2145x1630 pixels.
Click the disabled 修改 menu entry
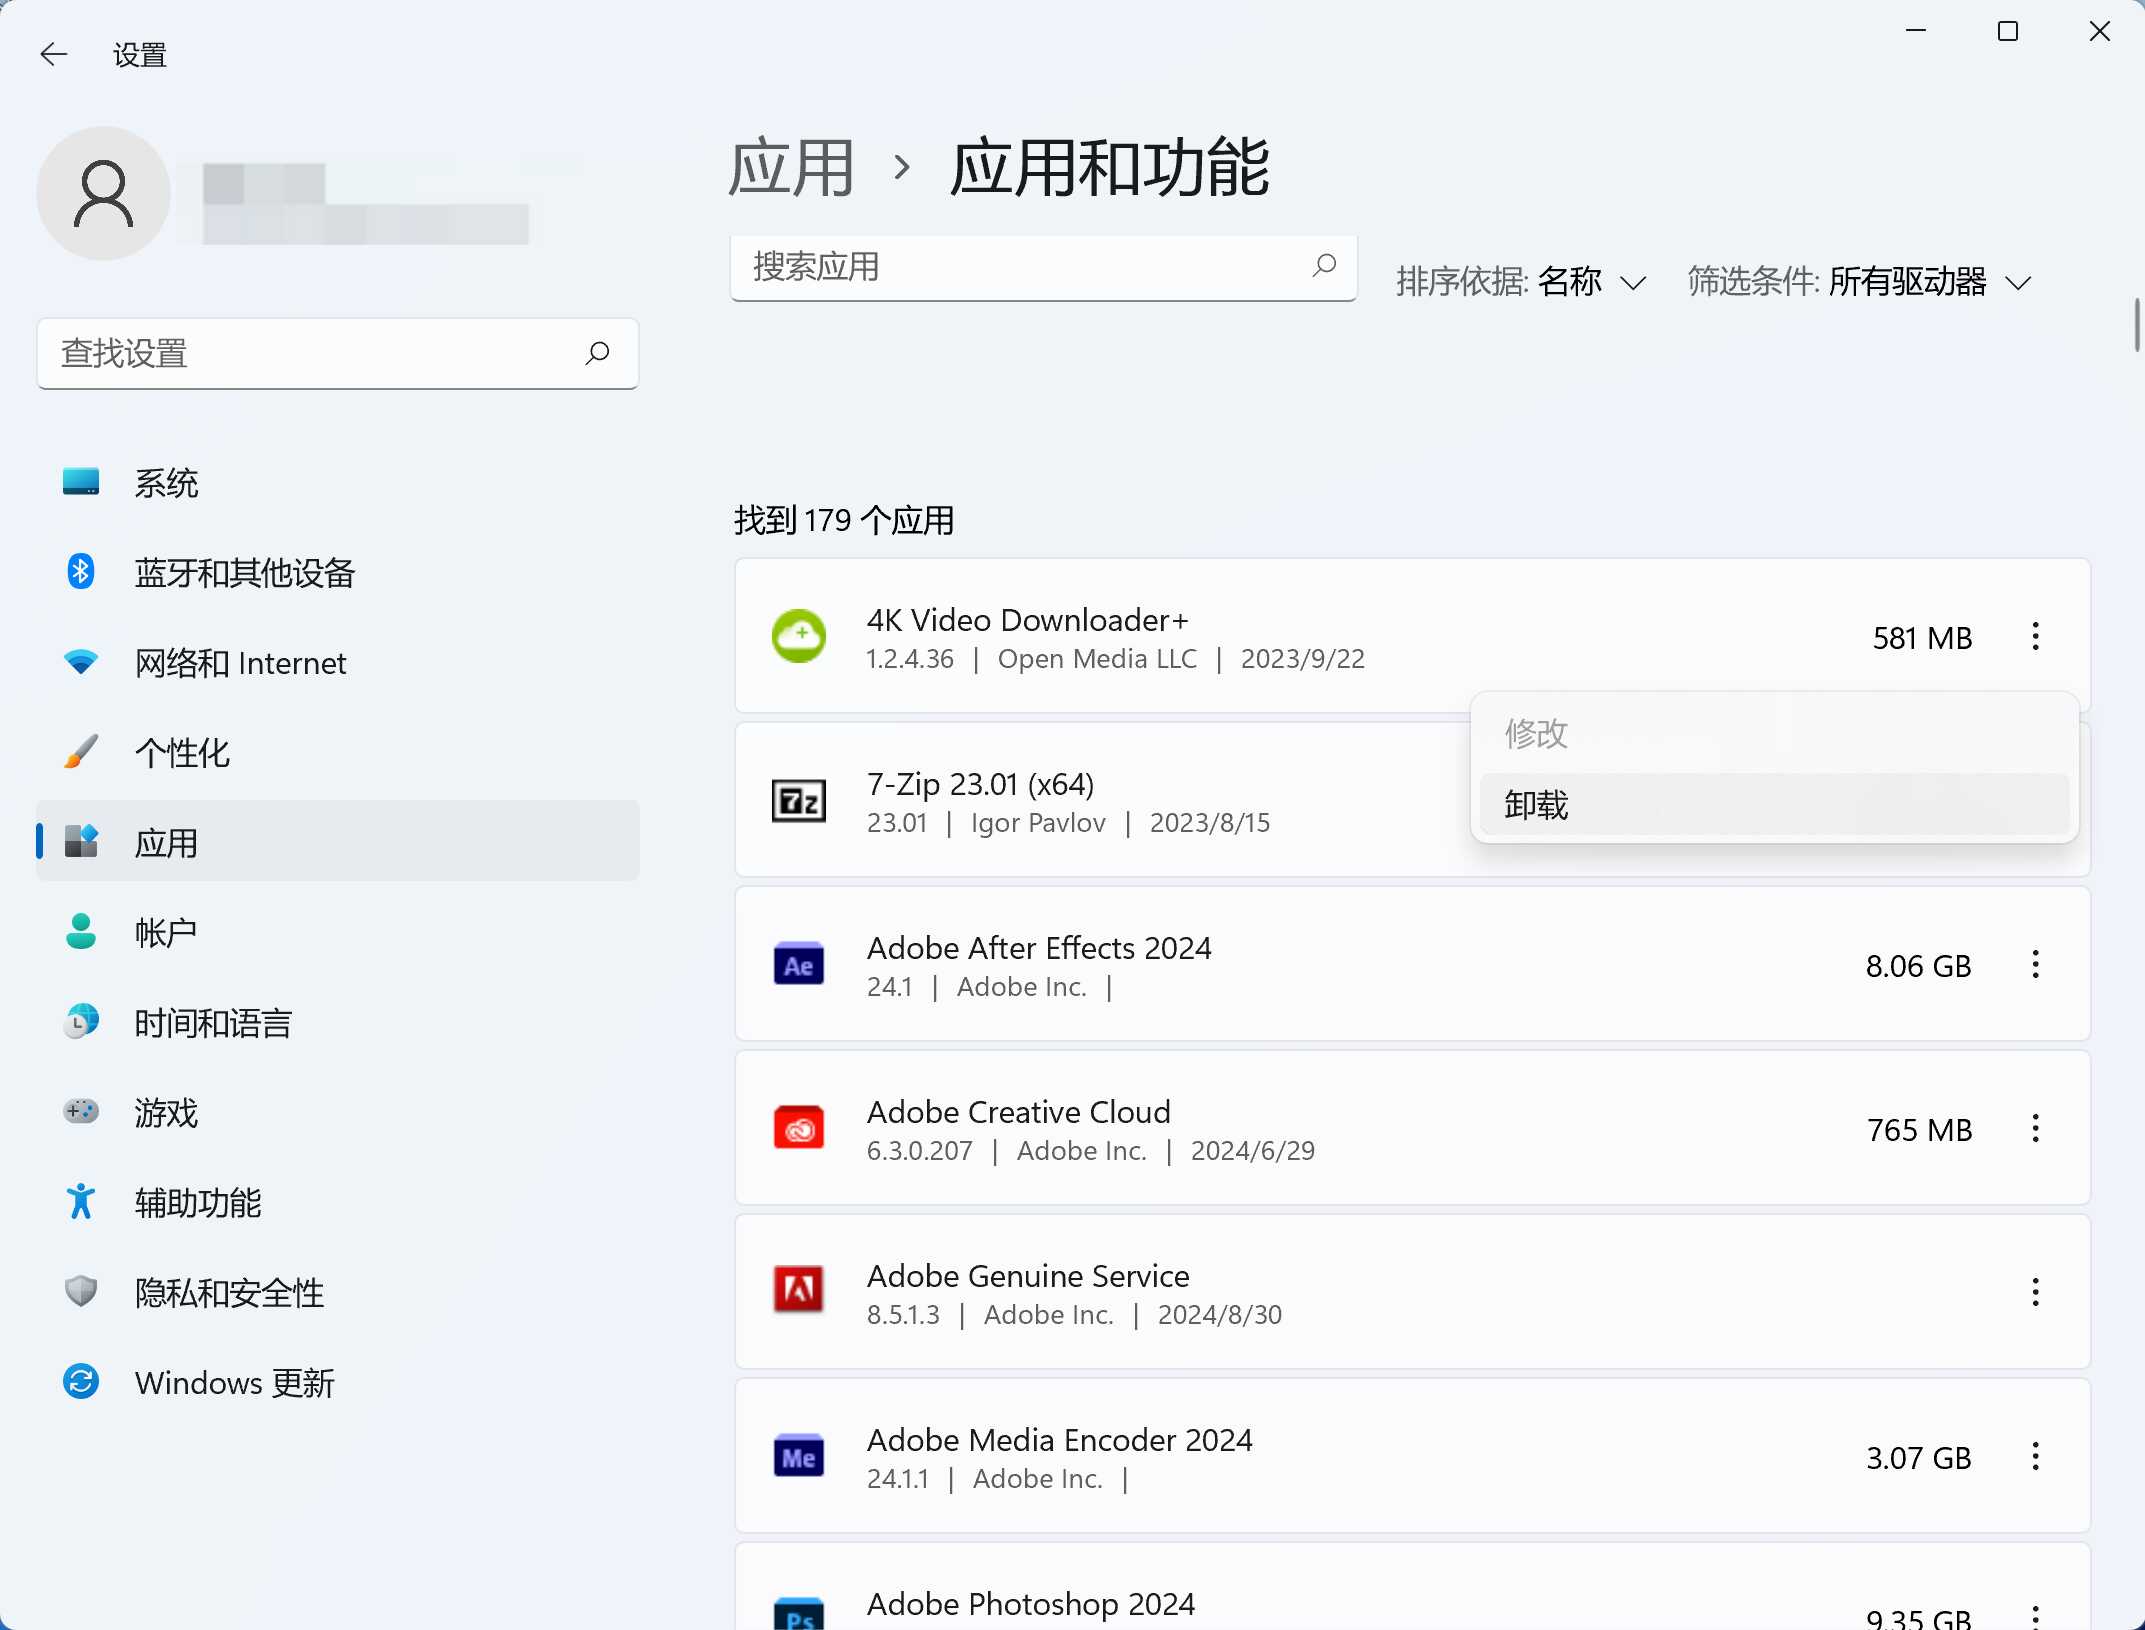[1774, 733]
